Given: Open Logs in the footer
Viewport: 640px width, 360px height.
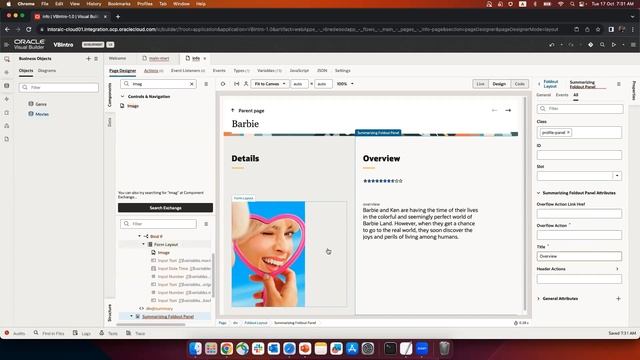Looking at the screenshot, I should (x=86, y=333).
